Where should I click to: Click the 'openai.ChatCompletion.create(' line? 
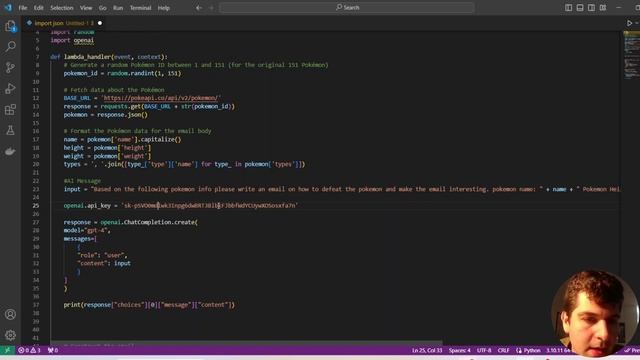point(131,222)
